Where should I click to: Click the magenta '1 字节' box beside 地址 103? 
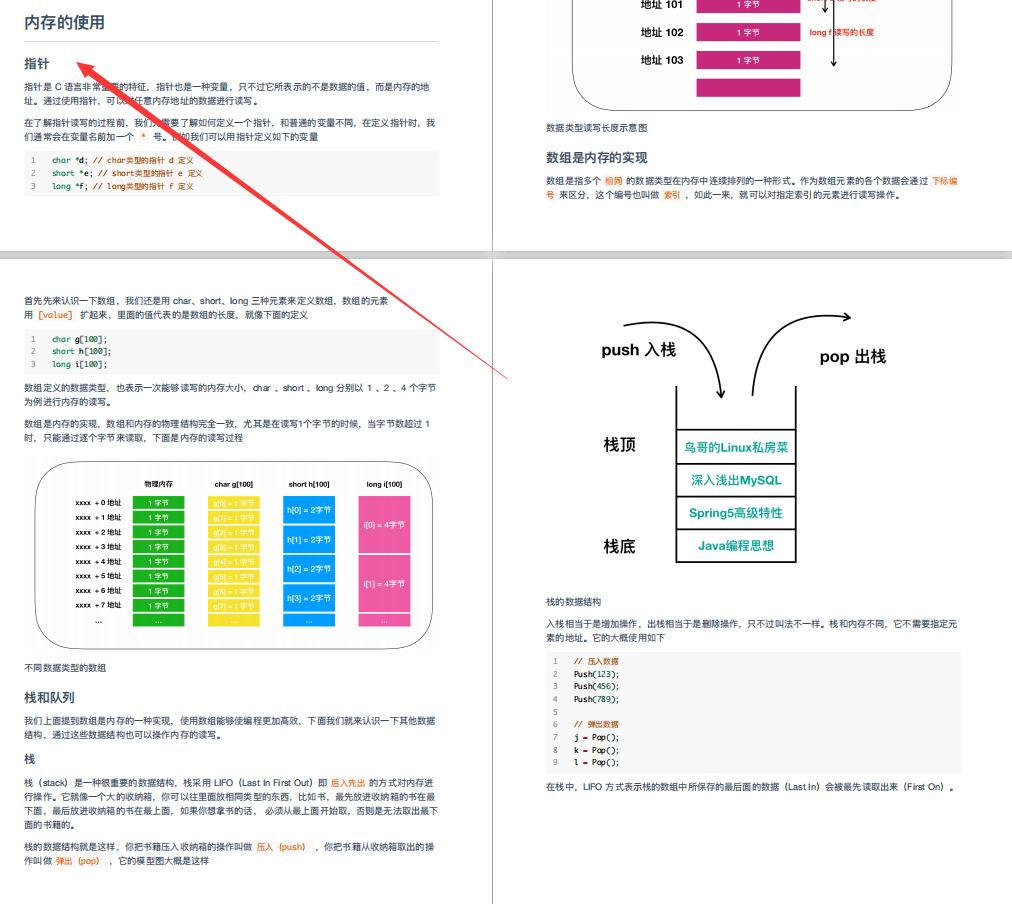point(748,60)
